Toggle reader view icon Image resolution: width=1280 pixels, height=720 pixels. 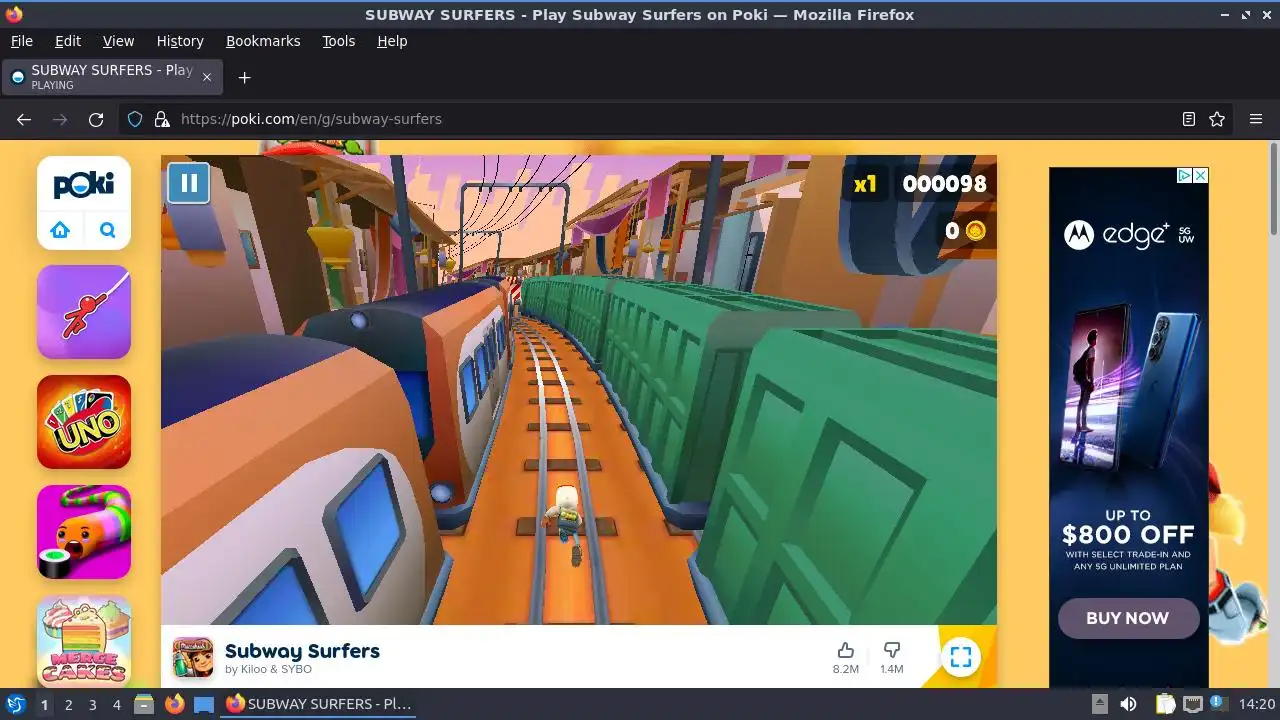pos(1188,119)
